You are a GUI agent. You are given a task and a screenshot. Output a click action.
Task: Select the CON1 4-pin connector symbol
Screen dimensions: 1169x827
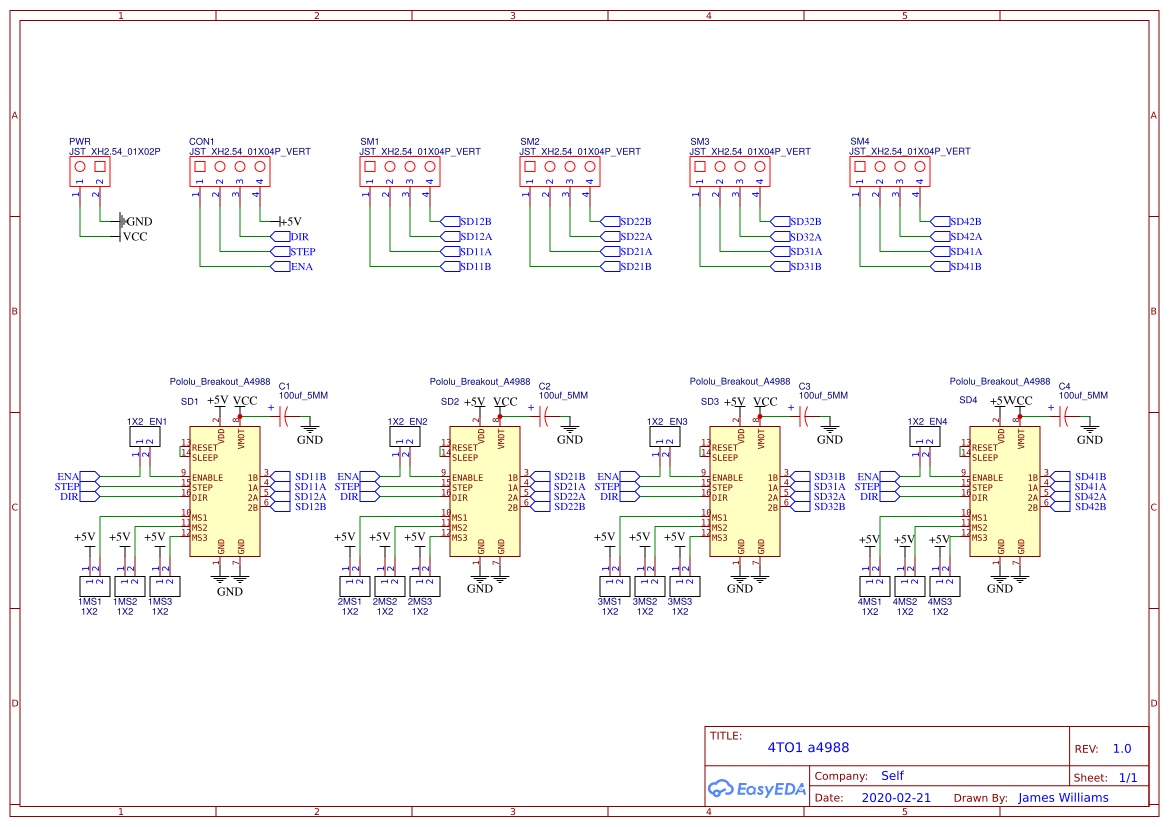(x=230, y=169)
